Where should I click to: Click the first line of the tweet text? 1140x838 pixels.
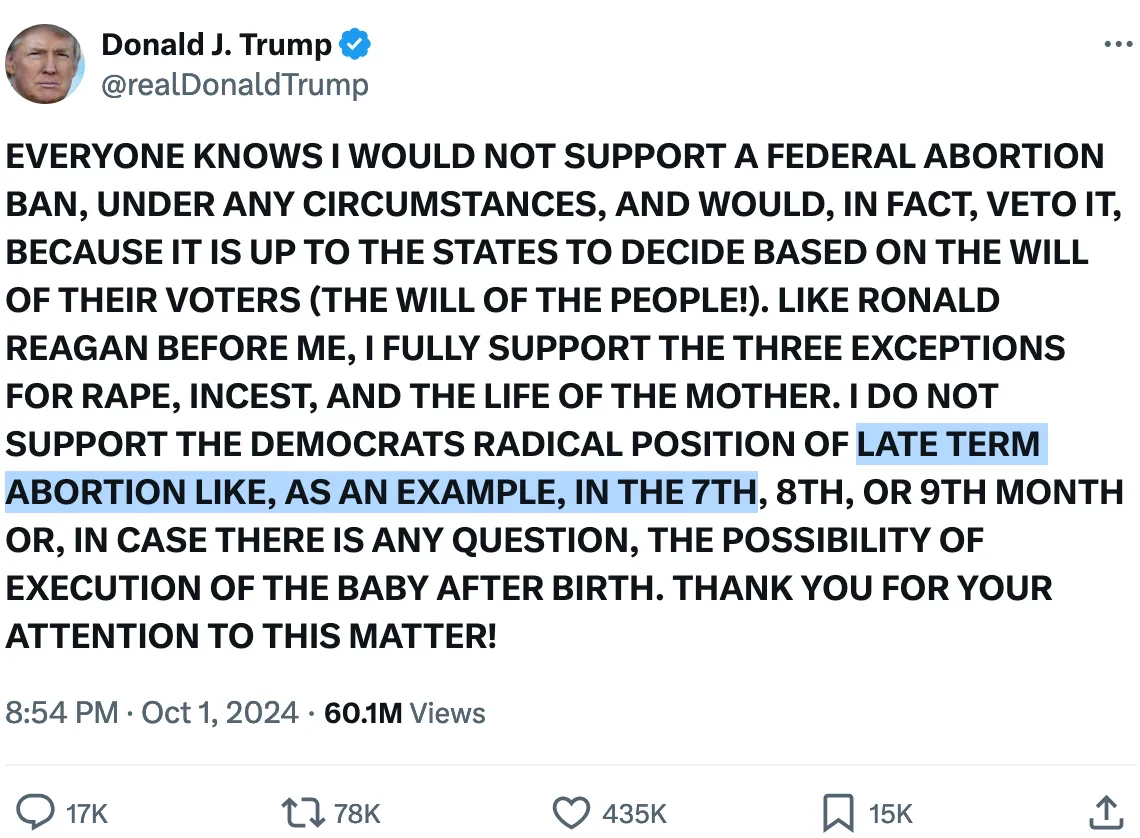pos(555,156)
